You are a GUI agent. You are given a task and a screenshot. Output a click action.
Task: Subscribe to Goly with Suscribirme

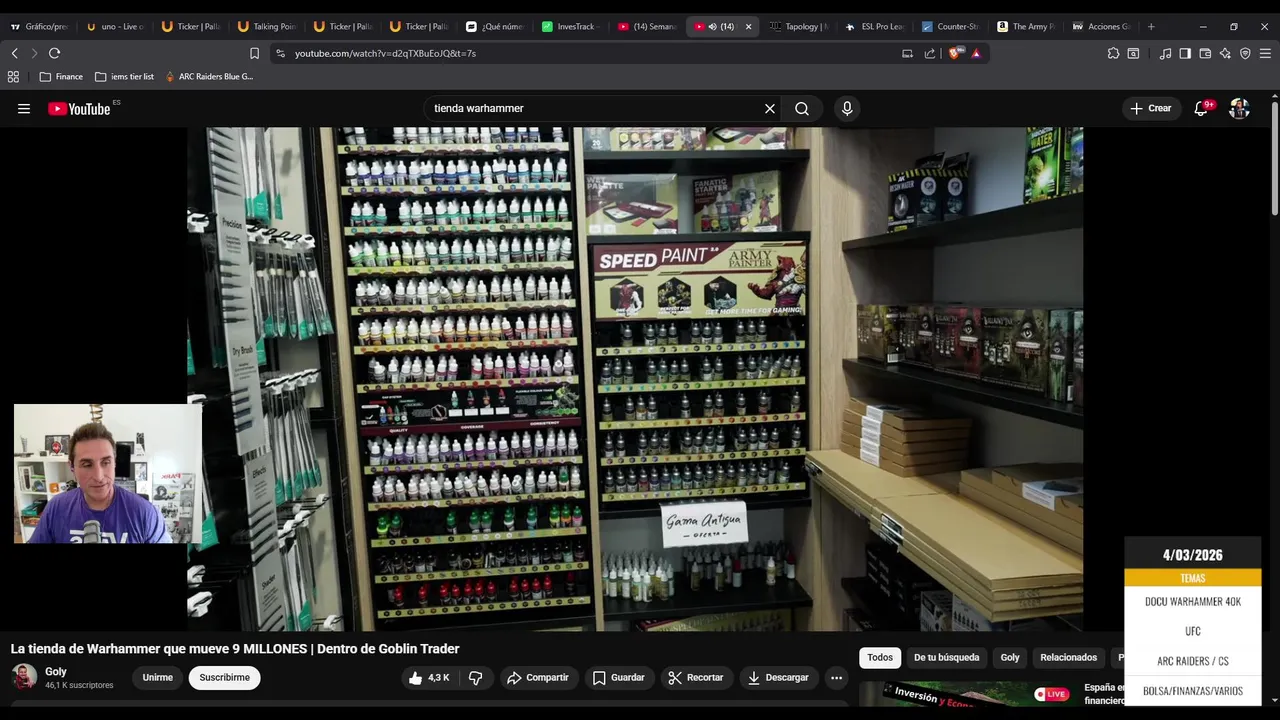pyautogui.click(x=224, y=678)
